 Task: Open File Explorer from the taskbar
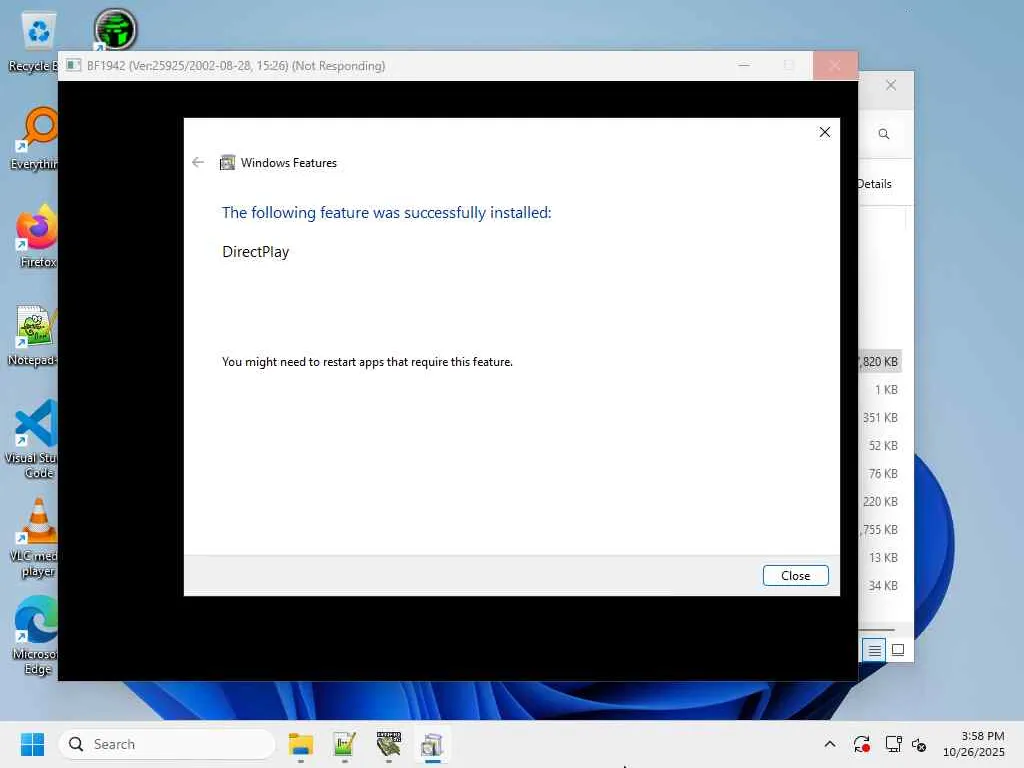tap(301, 744)
